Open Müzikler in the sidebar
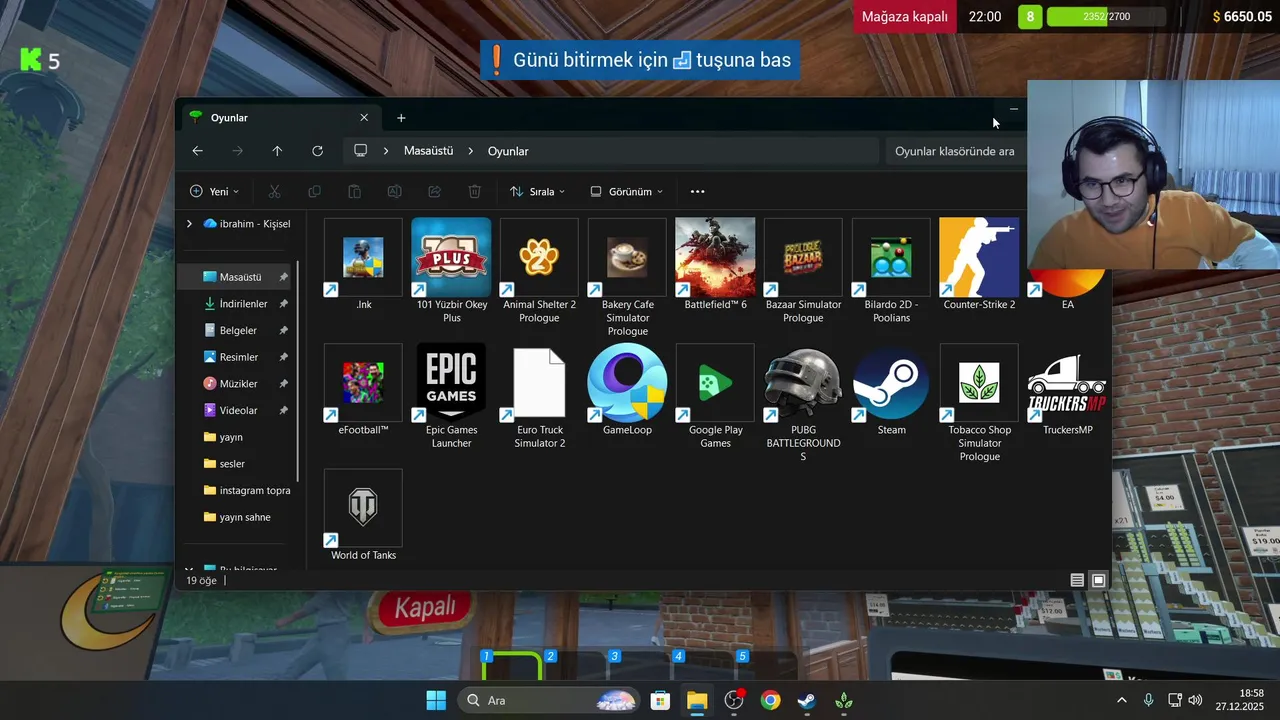The width and height of the screenshot is (1280, 720). pyautogui.click(x=237, y=384)
